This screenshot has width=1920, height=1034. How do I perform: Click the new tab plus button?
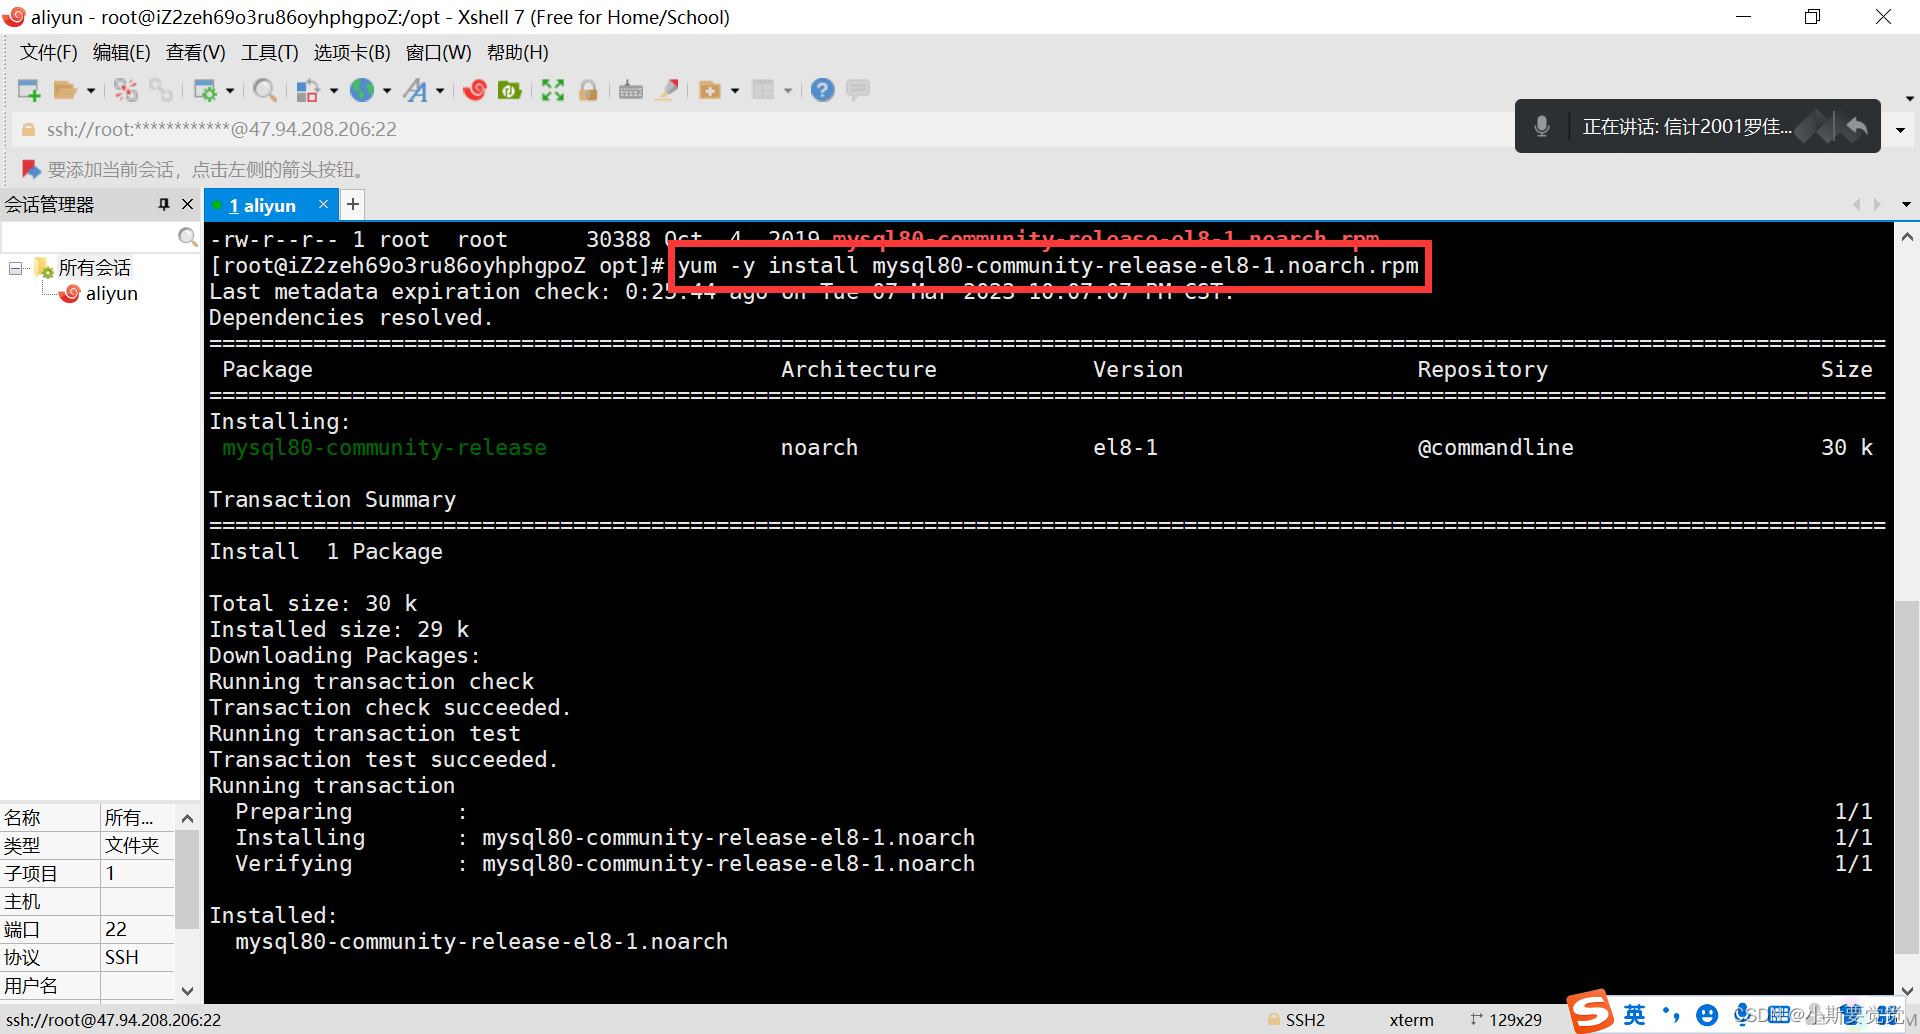[x=352, y=204]
